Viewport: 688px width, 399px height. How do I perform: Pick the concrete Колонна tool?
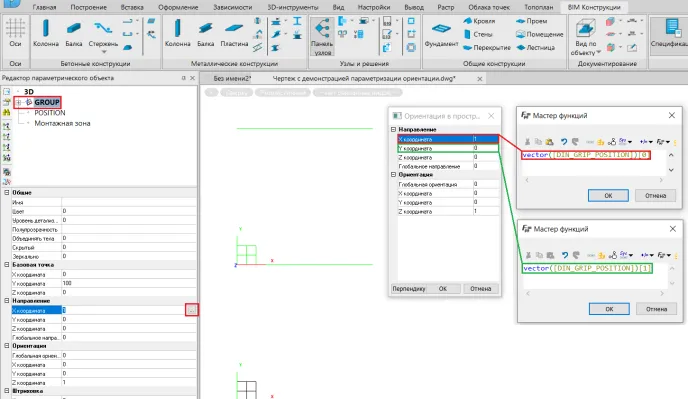click(46, 33)
